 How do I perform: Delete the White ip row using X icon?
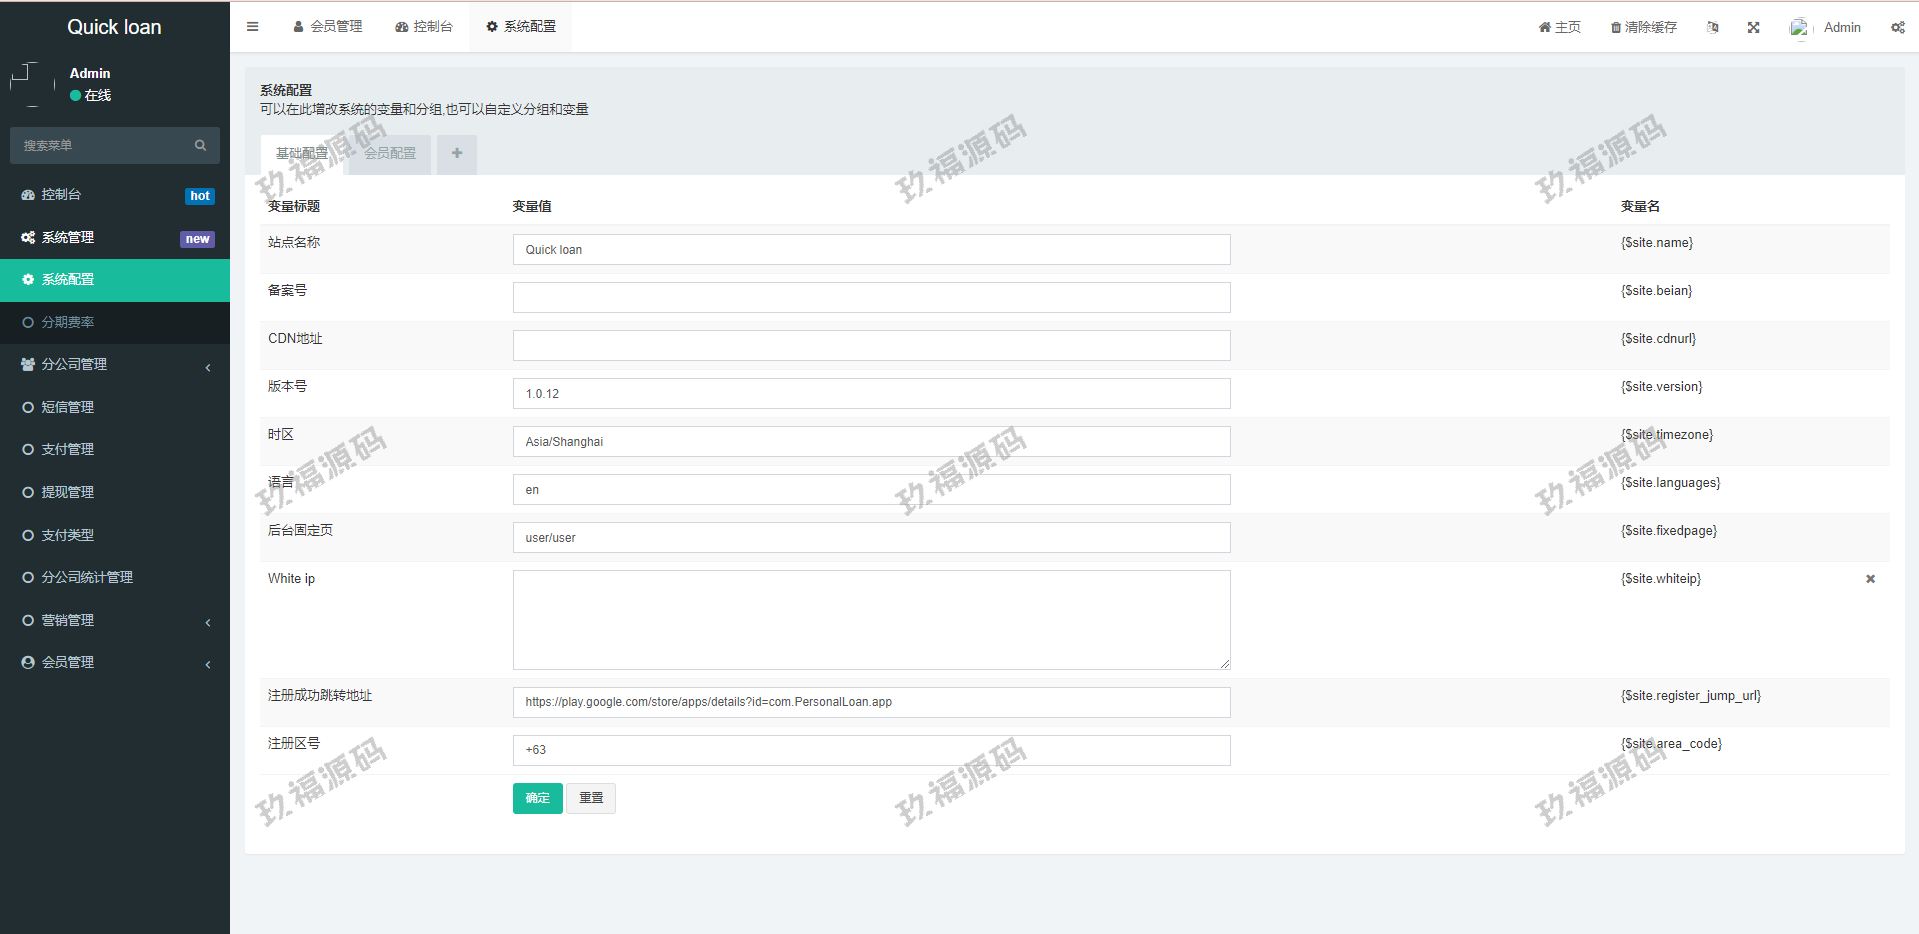1870,579
